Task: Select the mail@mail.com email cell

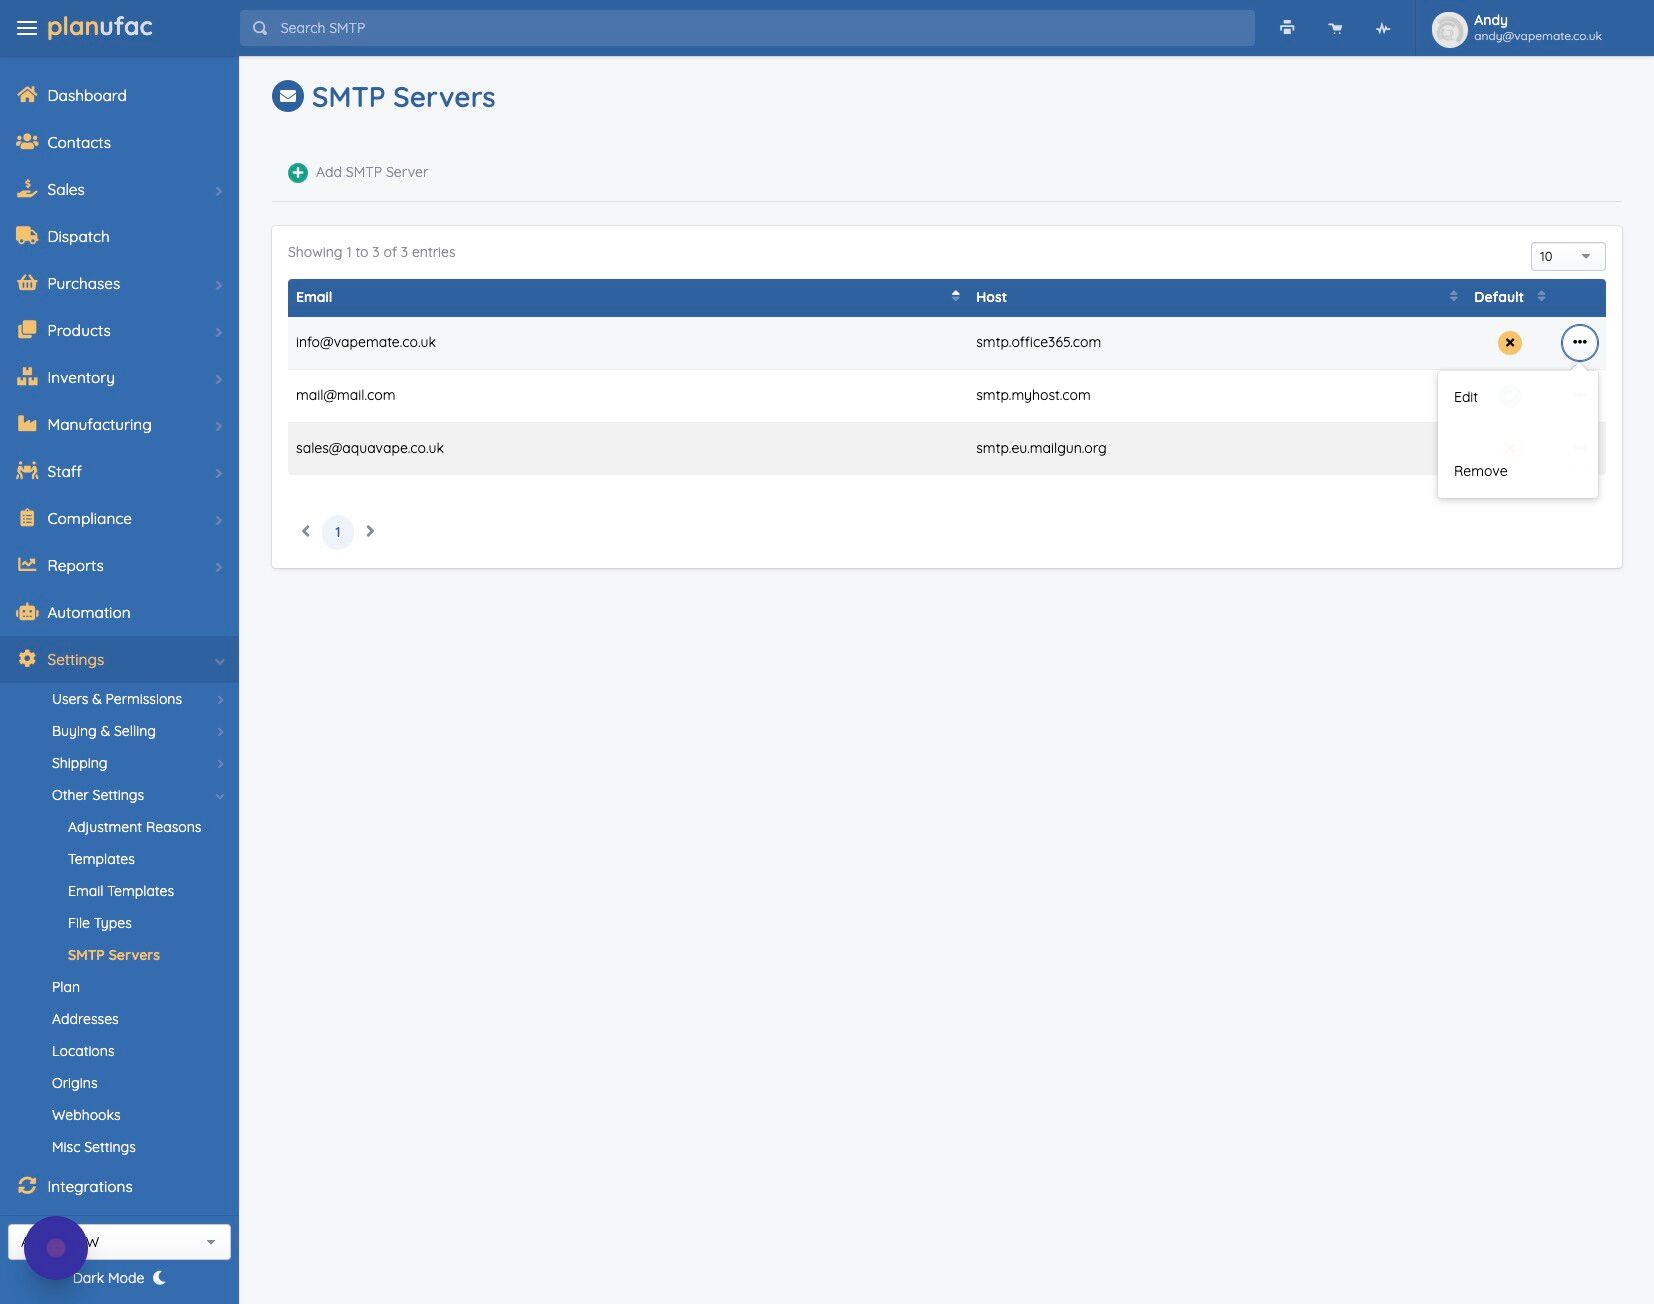Action: click(x=345, y=395)
